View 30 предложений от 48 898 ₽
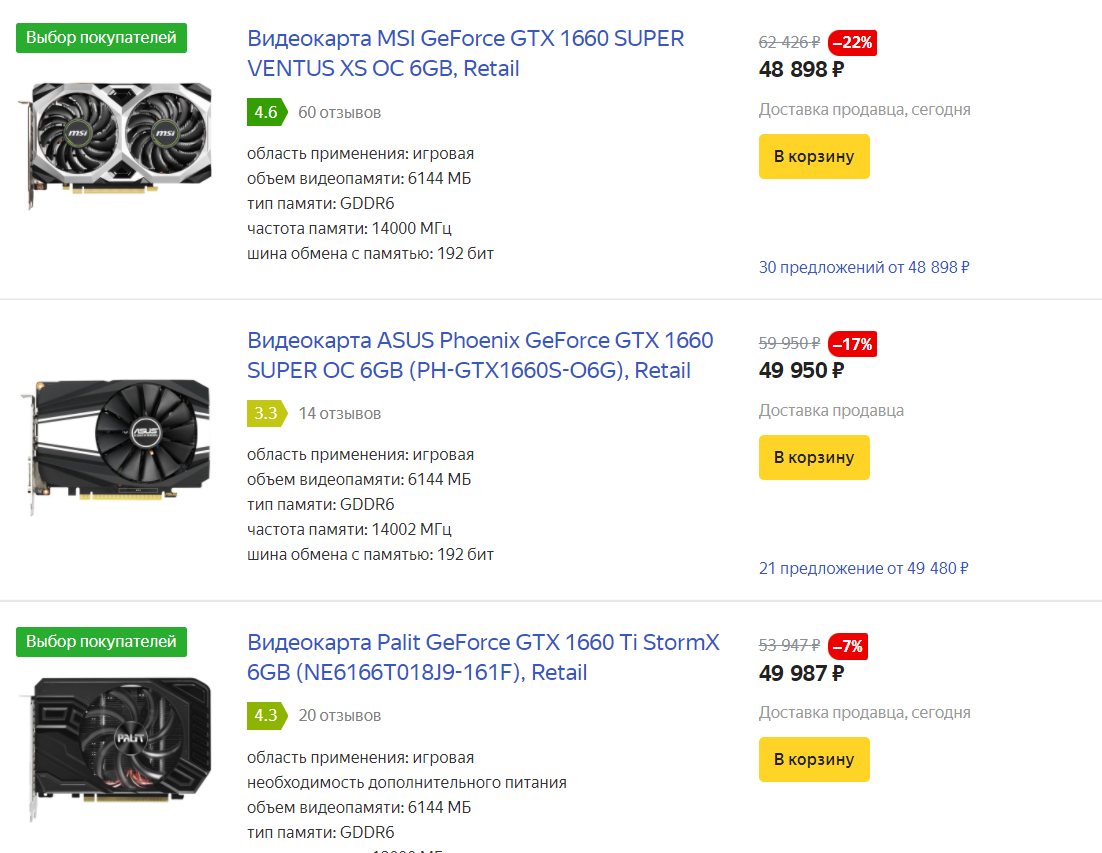This screenshot has height=853, width=1102. pyautogui.click(x=864, y=267)
